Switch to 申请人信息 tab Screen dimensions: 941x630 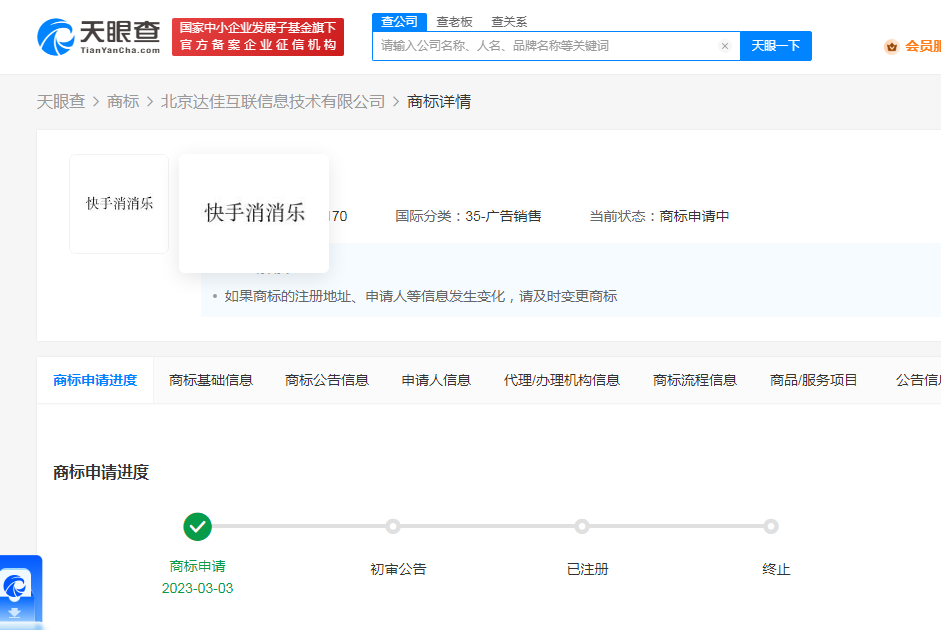pyautogui.click(x=436, y=380)
